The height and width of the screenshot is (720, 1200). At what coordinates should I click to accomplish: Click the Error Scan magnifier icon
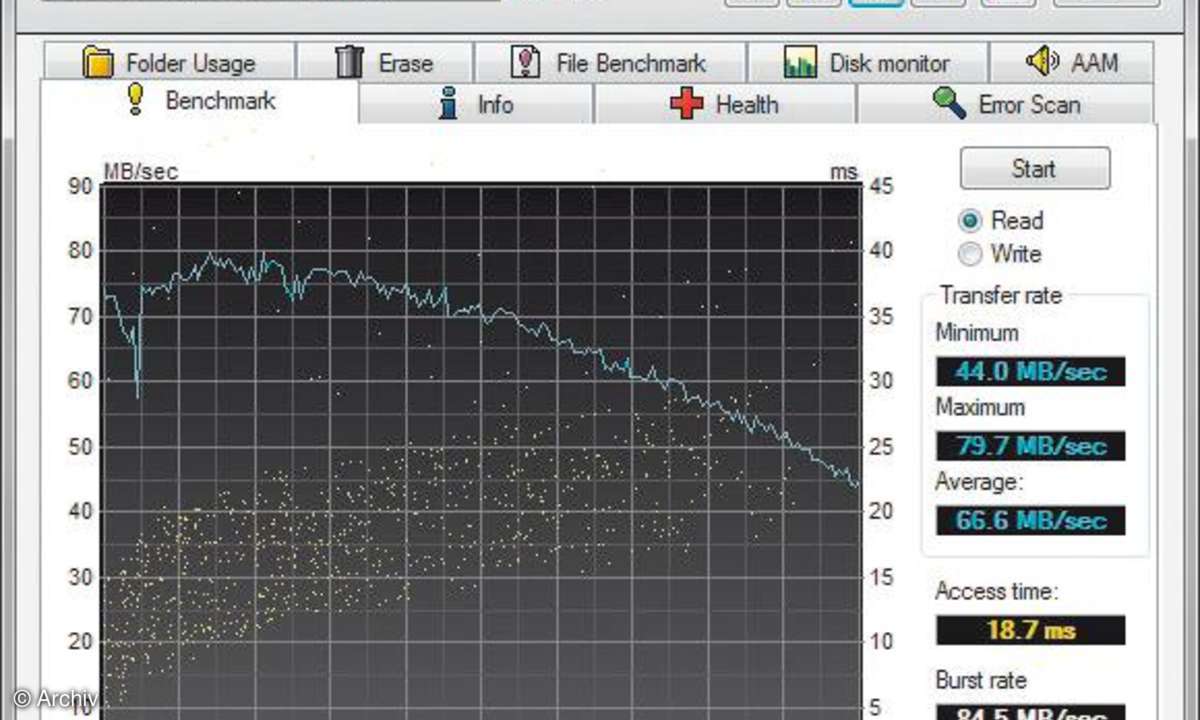pyautogui.click(x=949, y=104)
